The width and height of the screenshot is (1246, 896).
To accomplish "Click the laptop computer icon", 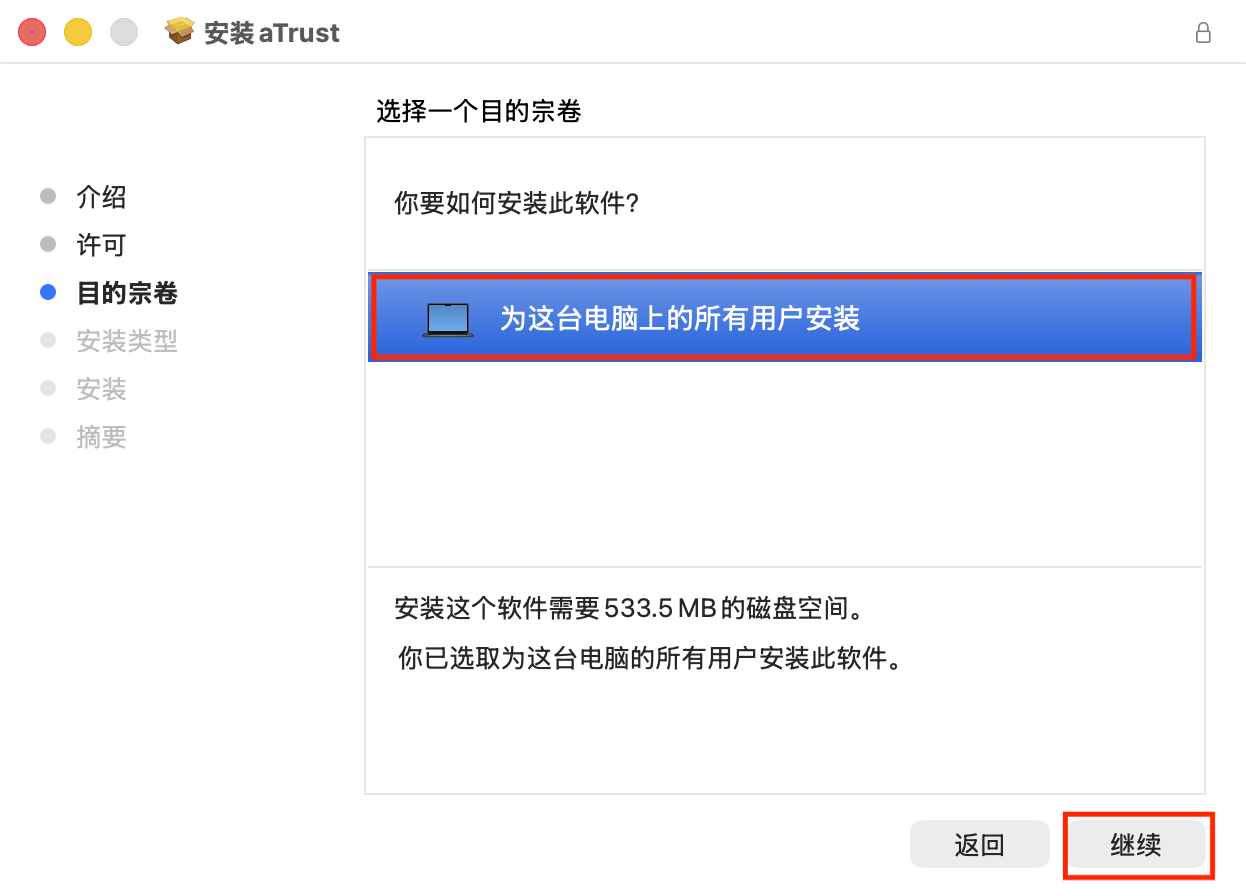I will coord(448,319).
